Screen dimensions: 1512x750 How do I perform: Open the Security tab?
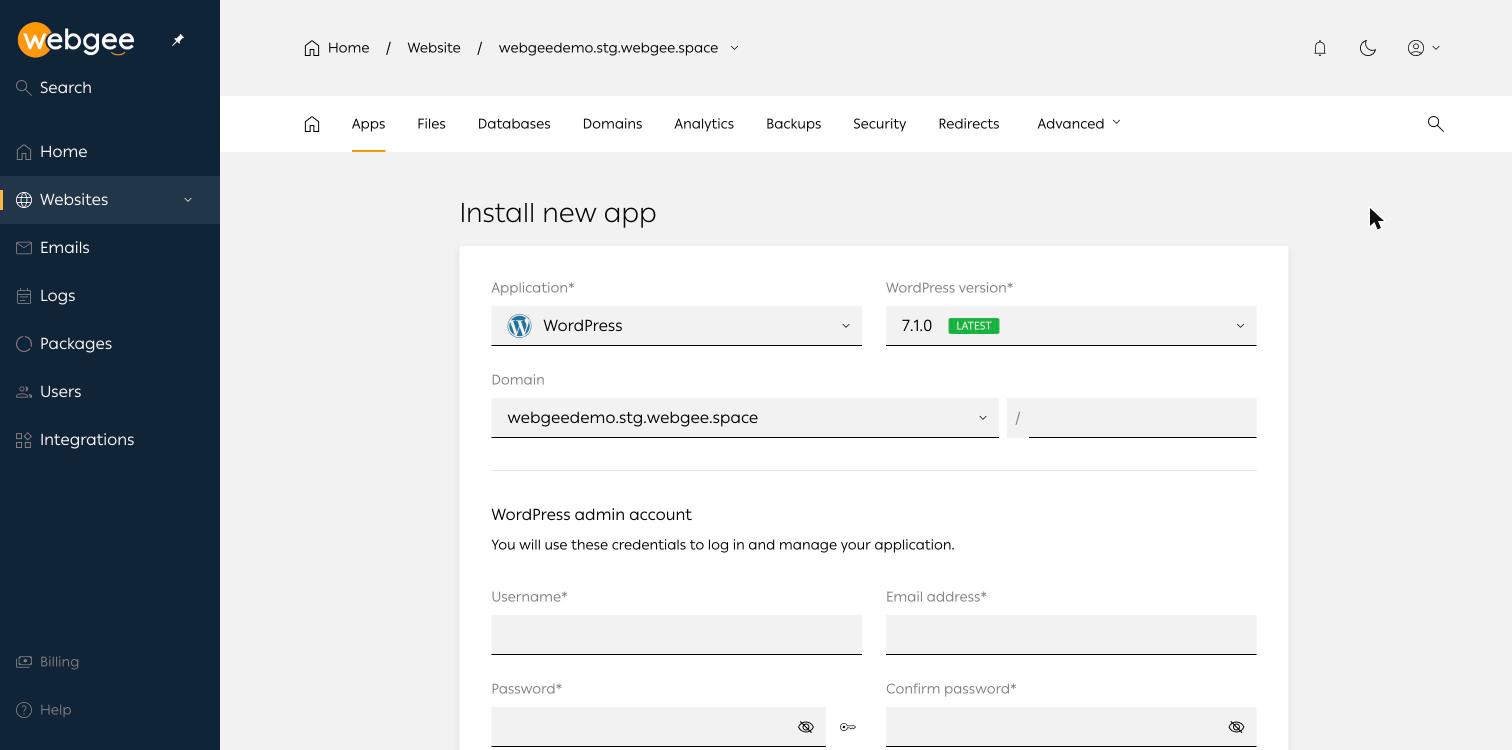point(880,124)
